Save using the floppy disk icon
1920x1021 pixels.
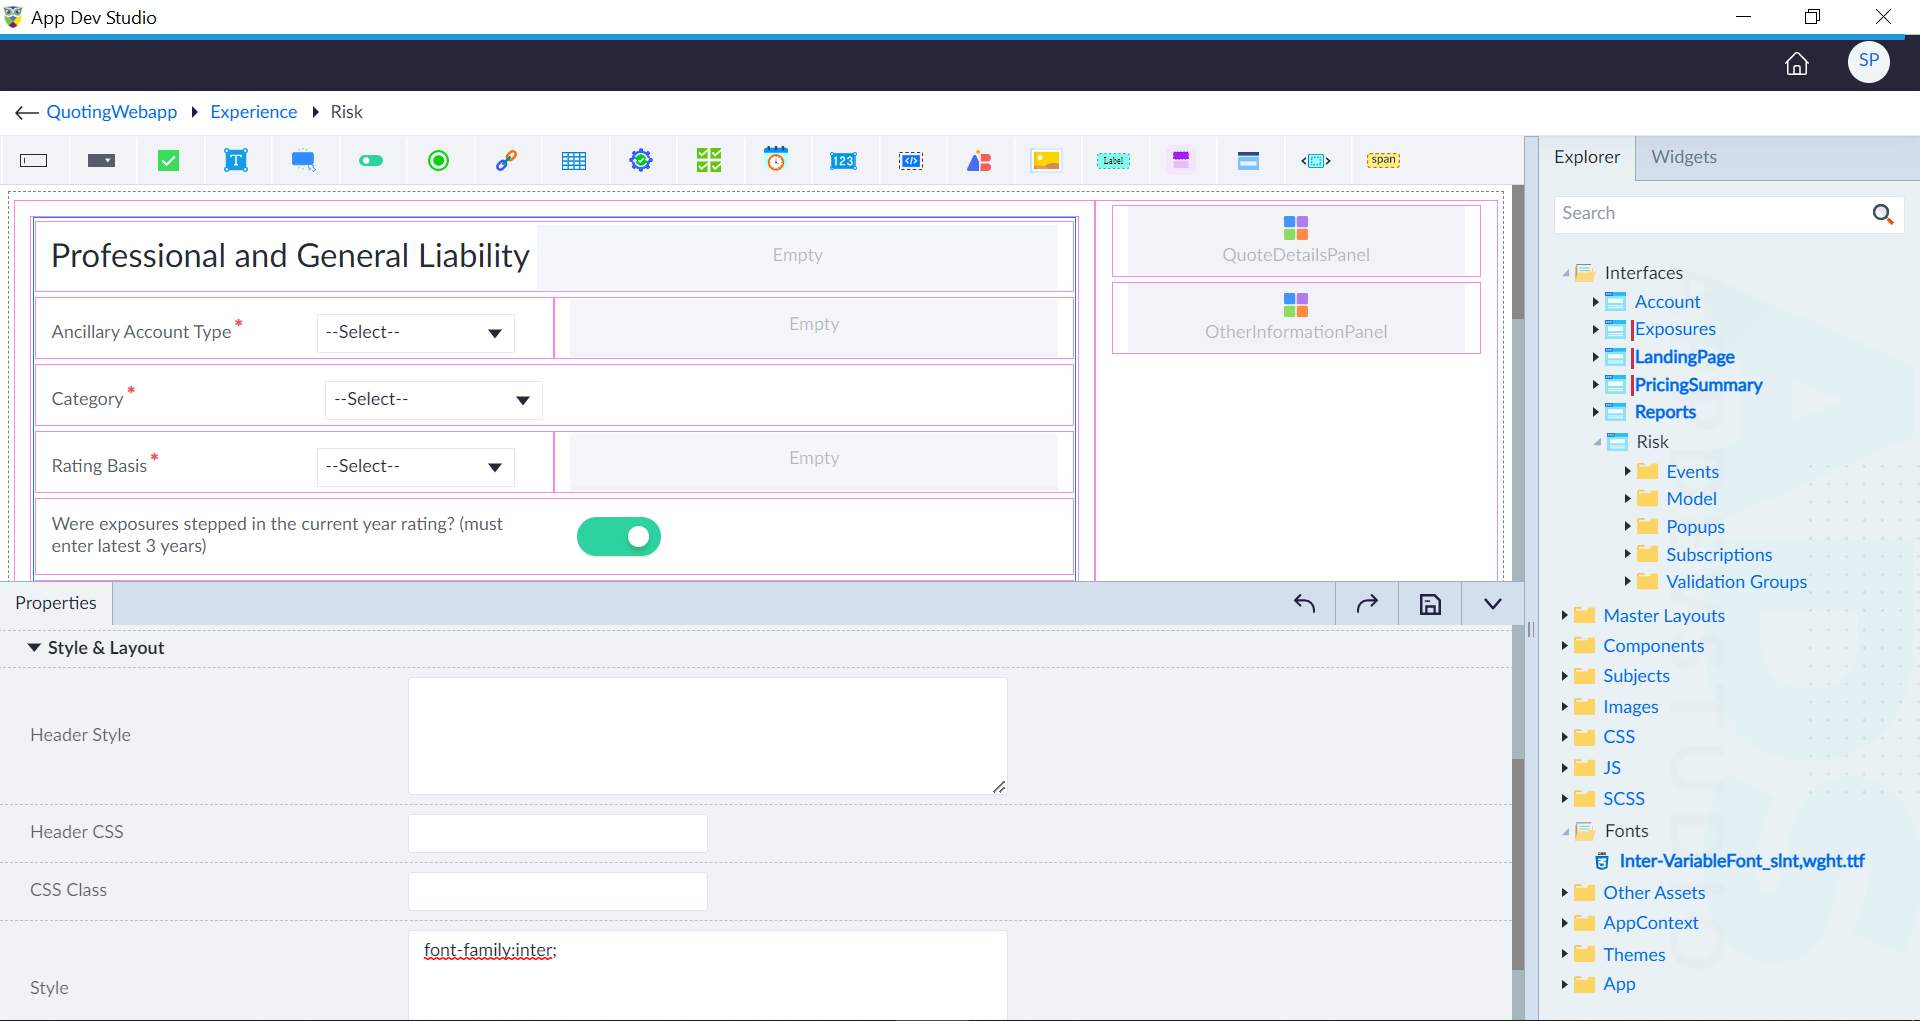[x=1430, y=603]
